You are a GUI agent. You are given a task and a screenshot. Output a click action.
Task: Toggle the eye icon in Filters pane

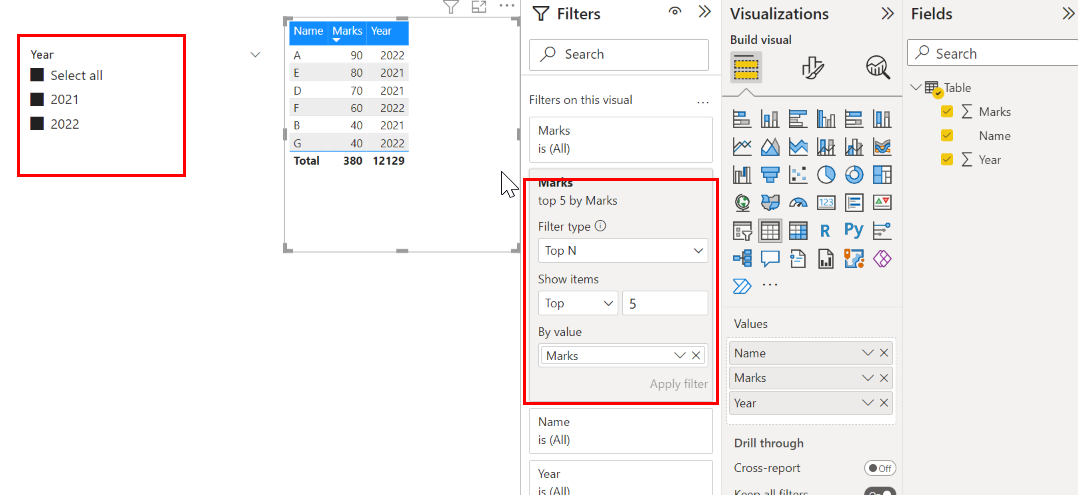pos(676,12)
